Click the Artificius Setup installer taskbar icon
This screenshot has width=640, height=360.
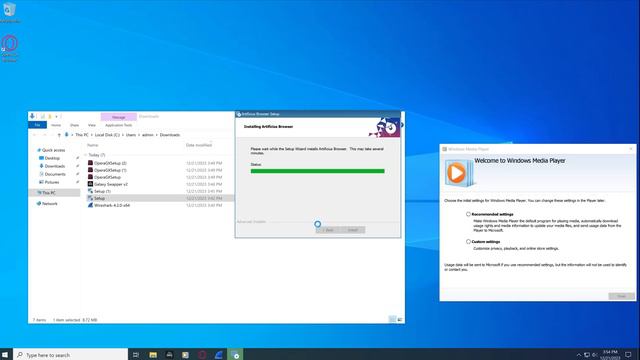pyautogui.click(x=235, y=355)
